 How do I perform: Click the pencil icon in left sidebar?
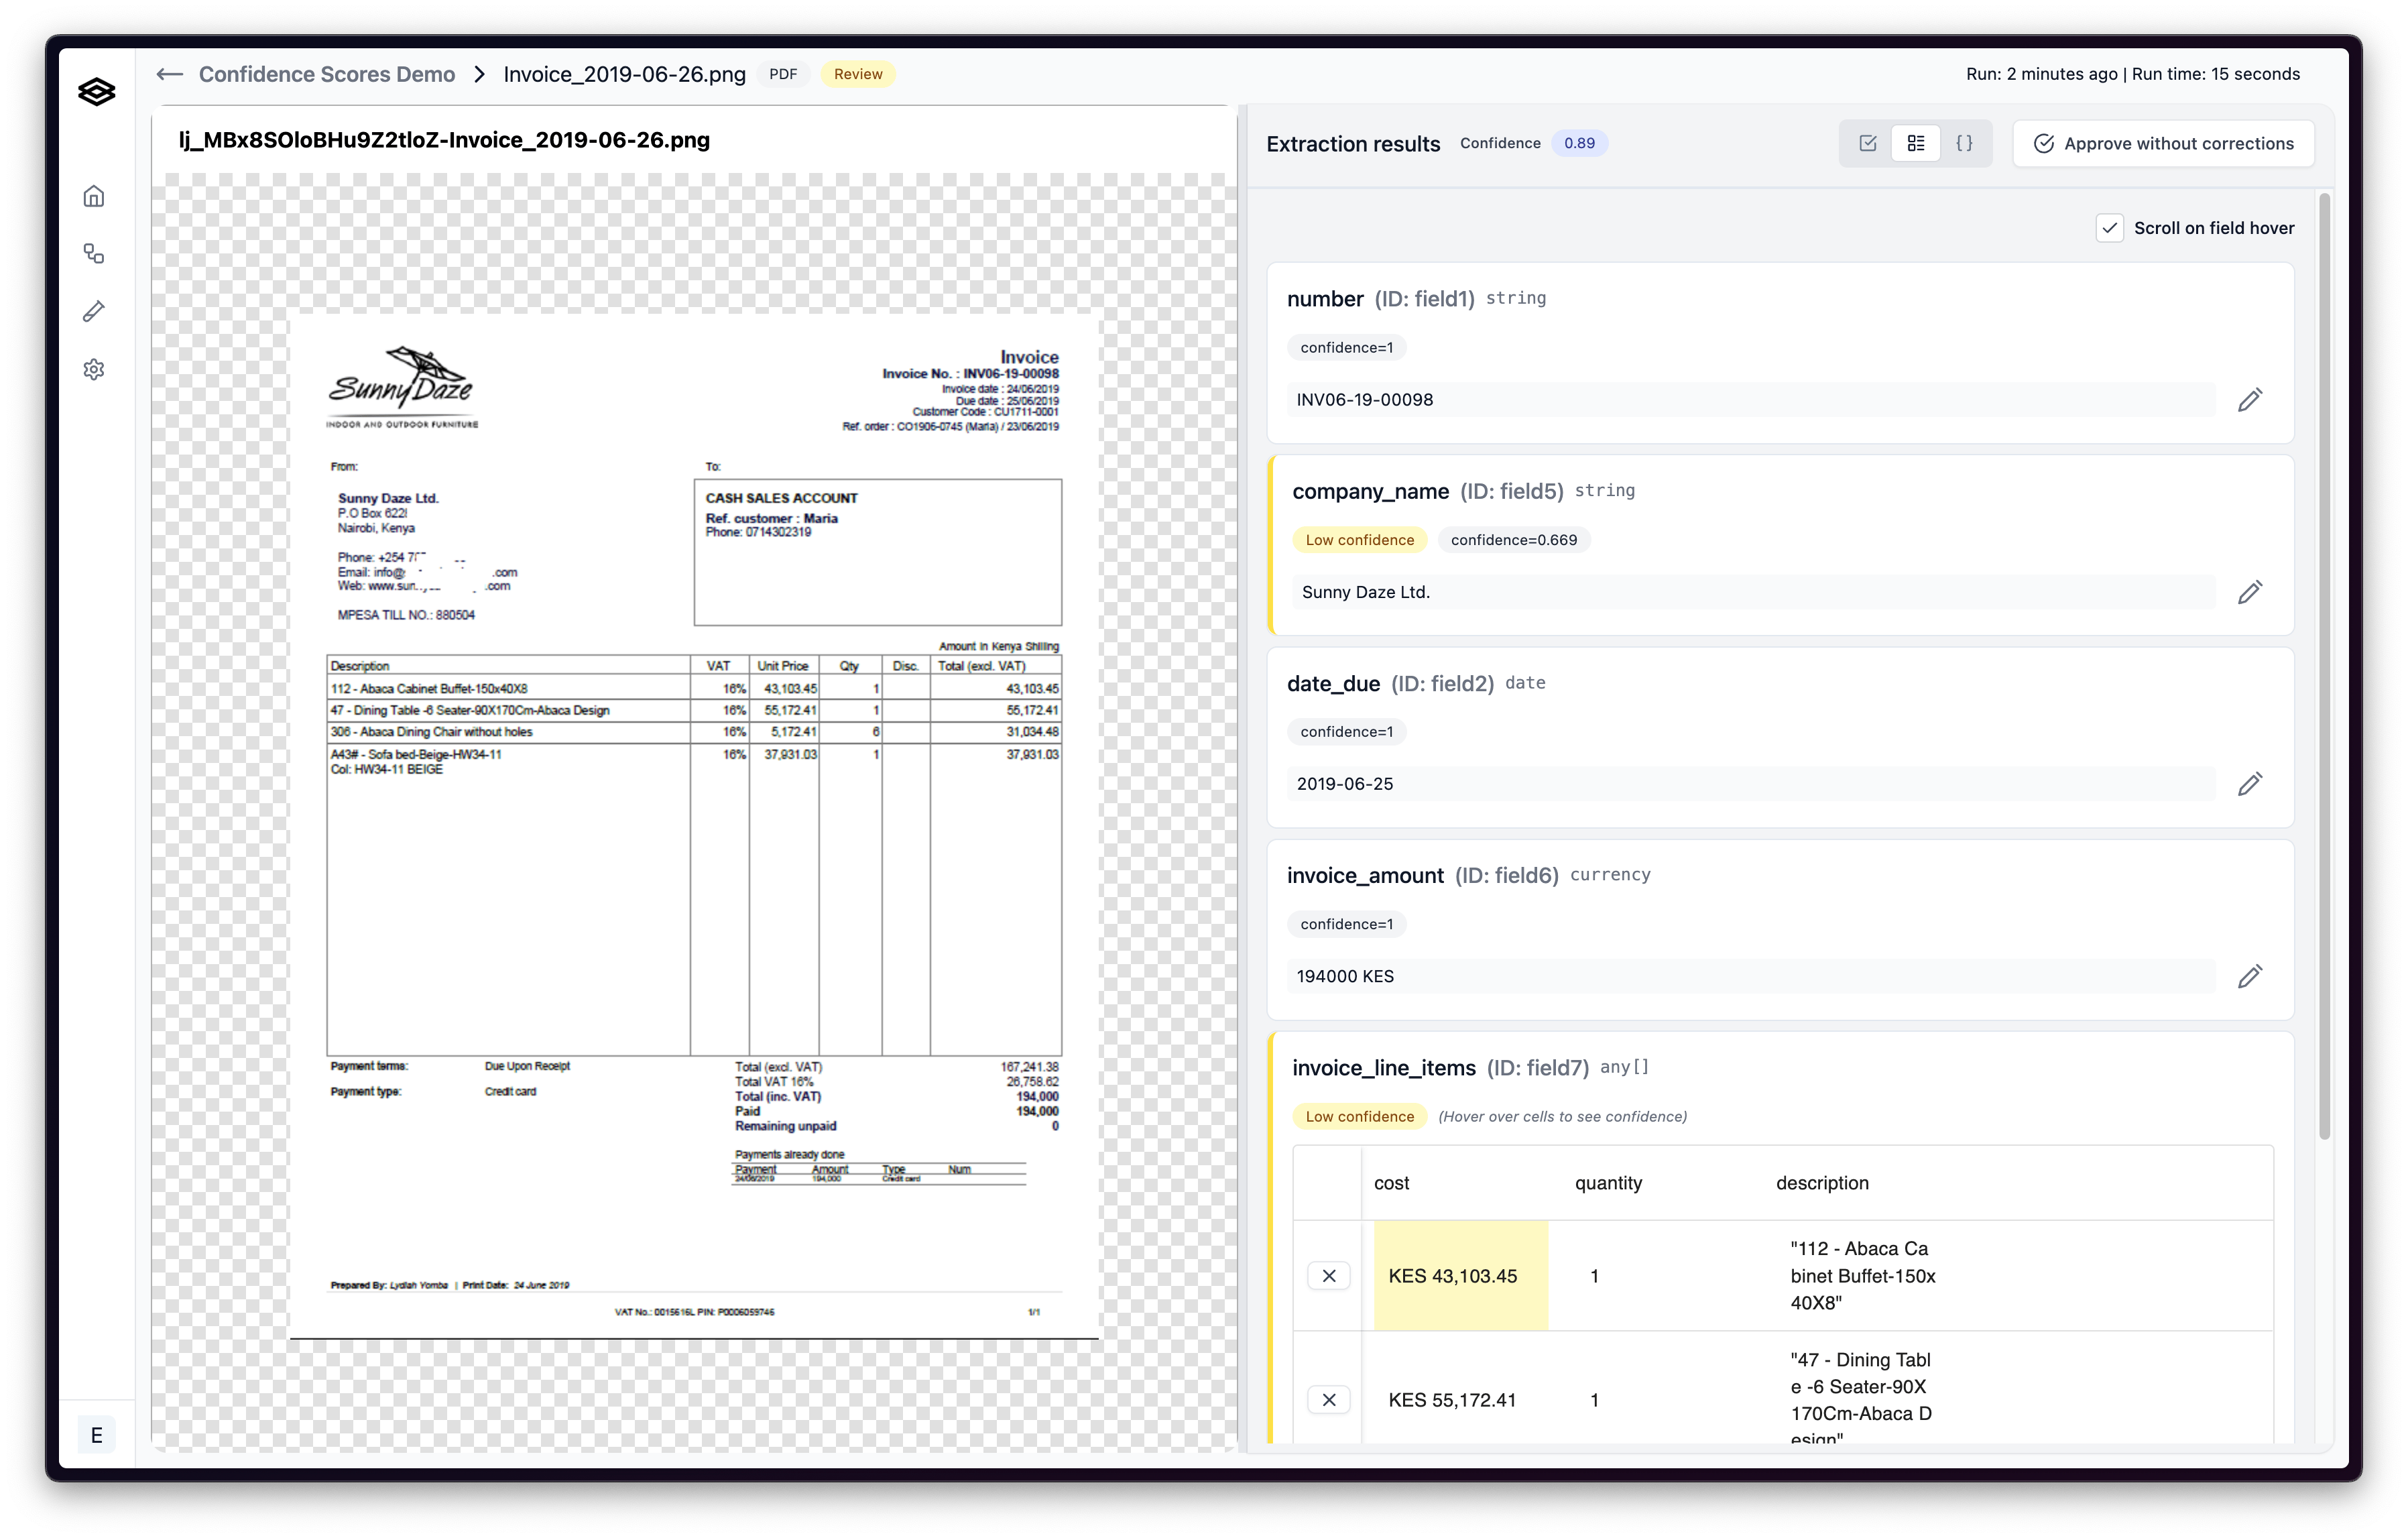(x=94, y=312)
